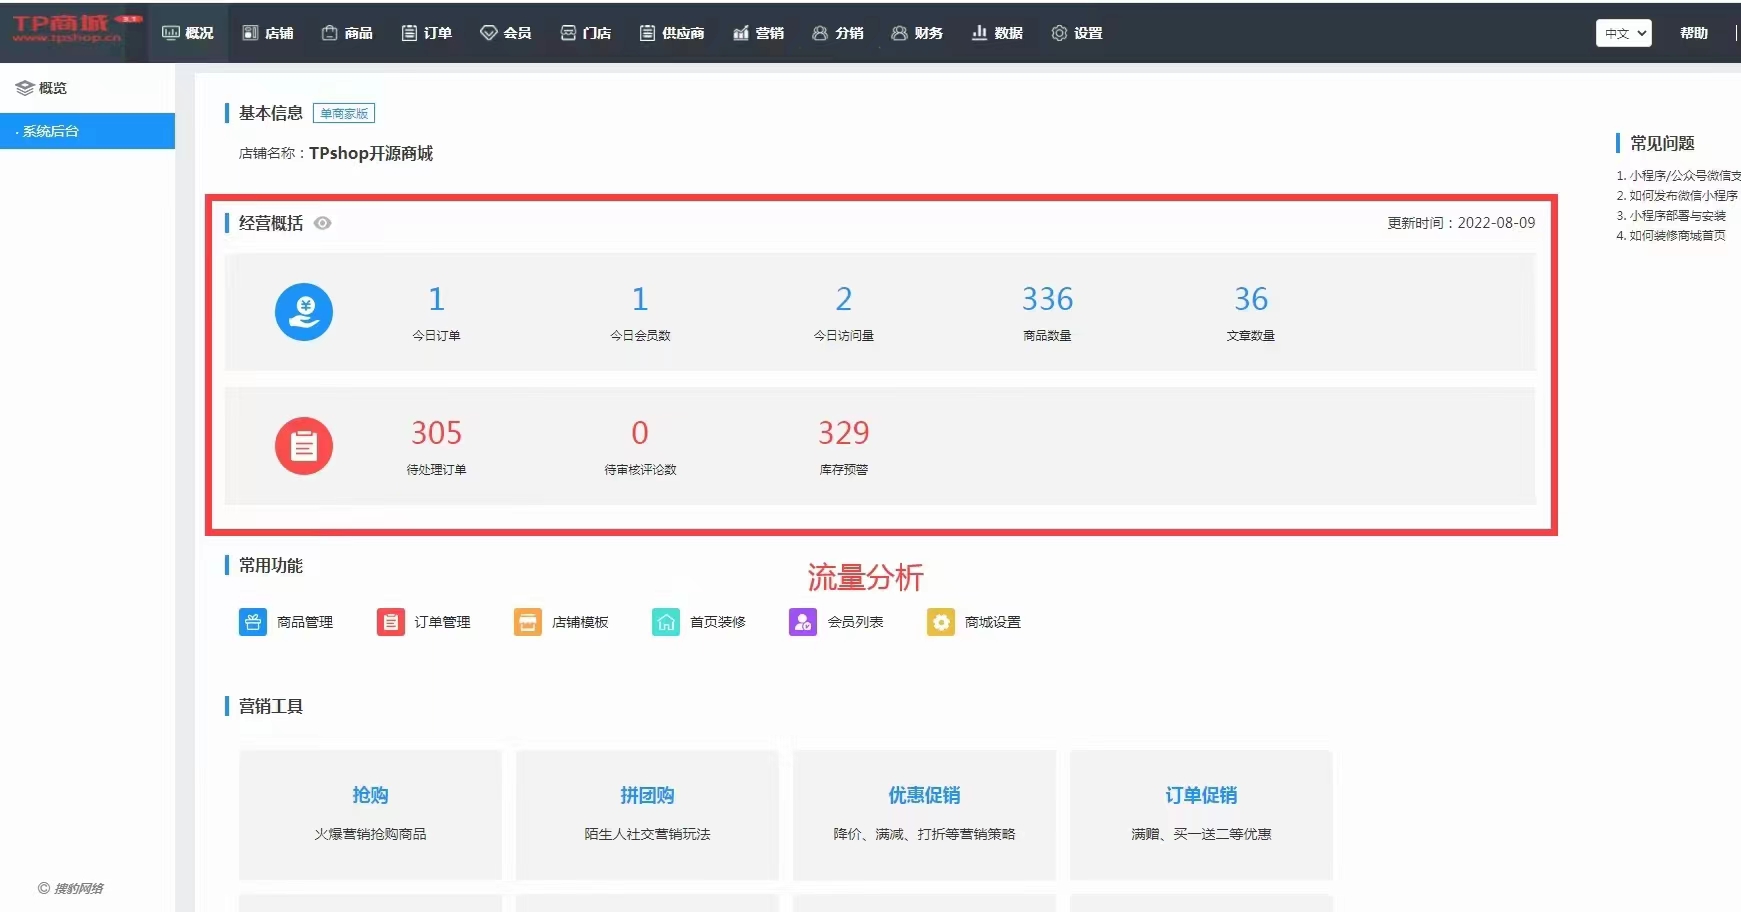Go to 设置 in top navigation
Image resolution: width=1741 pixels, height=912 pixels.
pos(1077,33)
